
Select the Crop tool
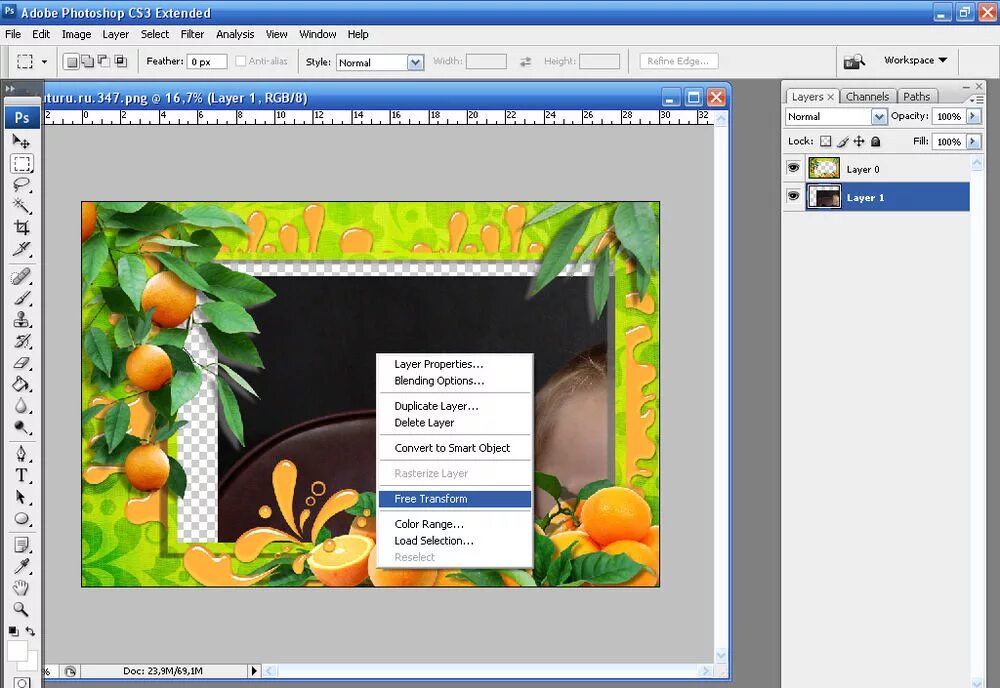pos(21,227)
